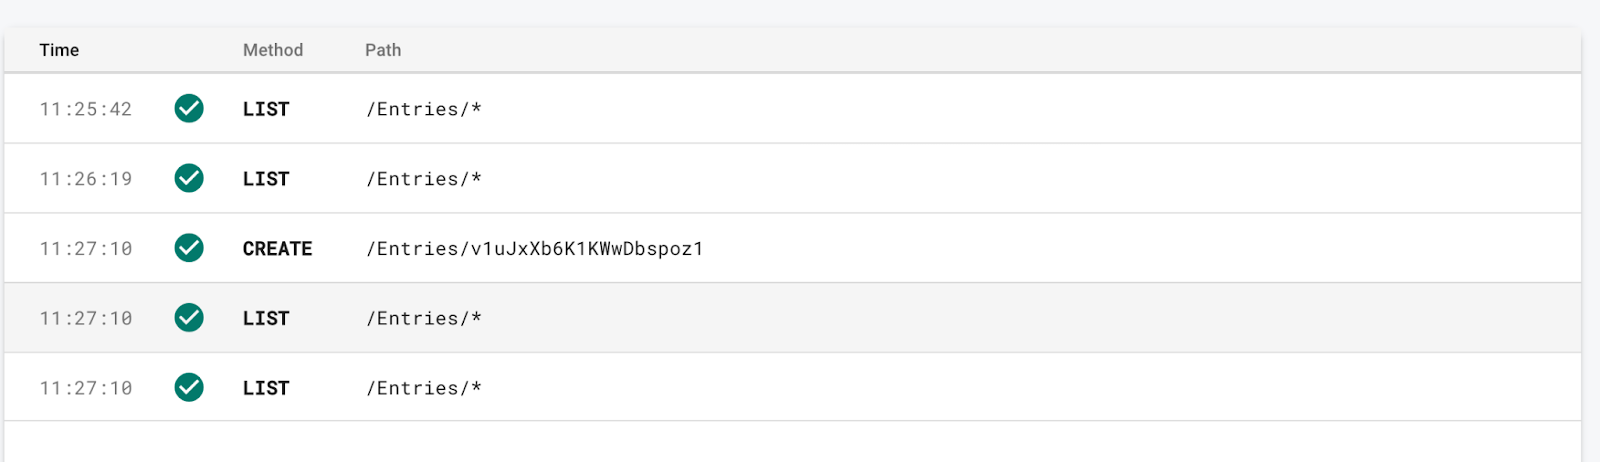Viewport: 1600px width, 462px height.
Task: Click the checkmark icon in the last row
Action: click(189, 387)
